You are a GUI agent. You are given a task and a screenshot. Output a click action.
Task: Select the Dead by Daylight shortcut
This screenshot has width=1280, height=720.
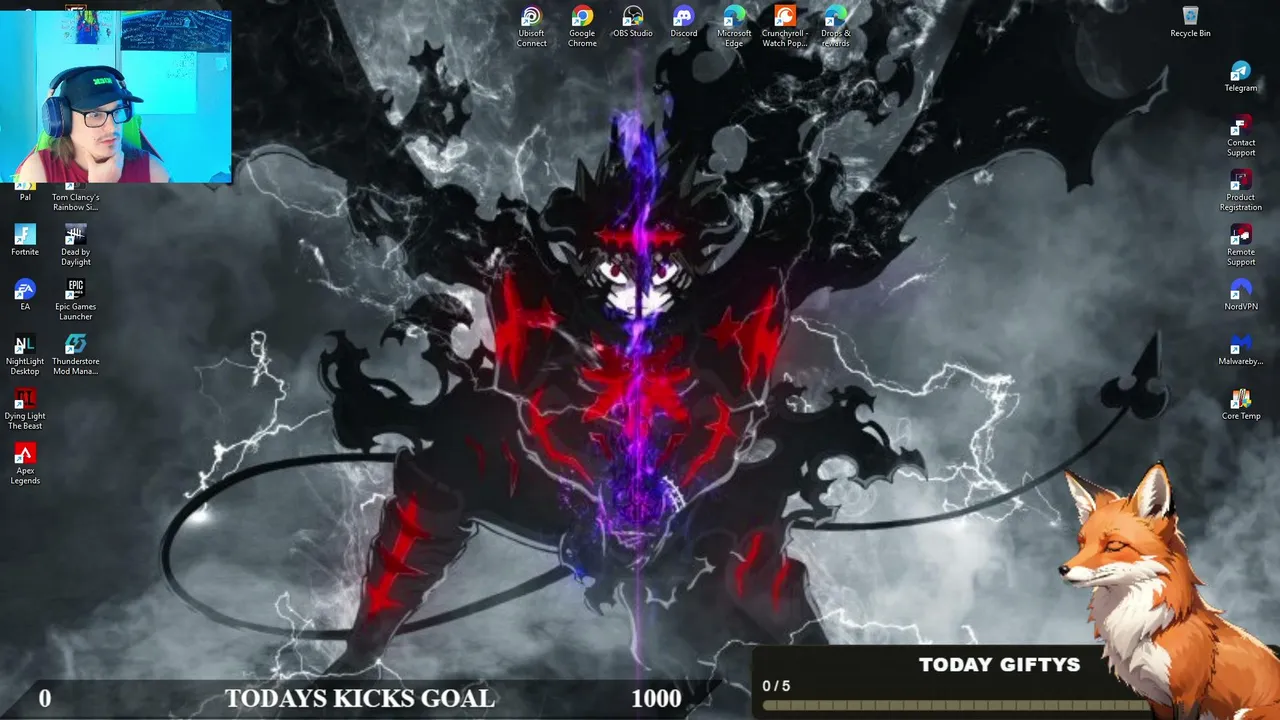coord(76,246)
